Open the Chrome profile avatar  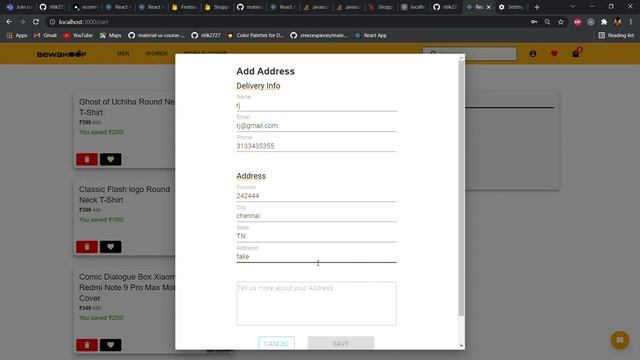[618, 22]
